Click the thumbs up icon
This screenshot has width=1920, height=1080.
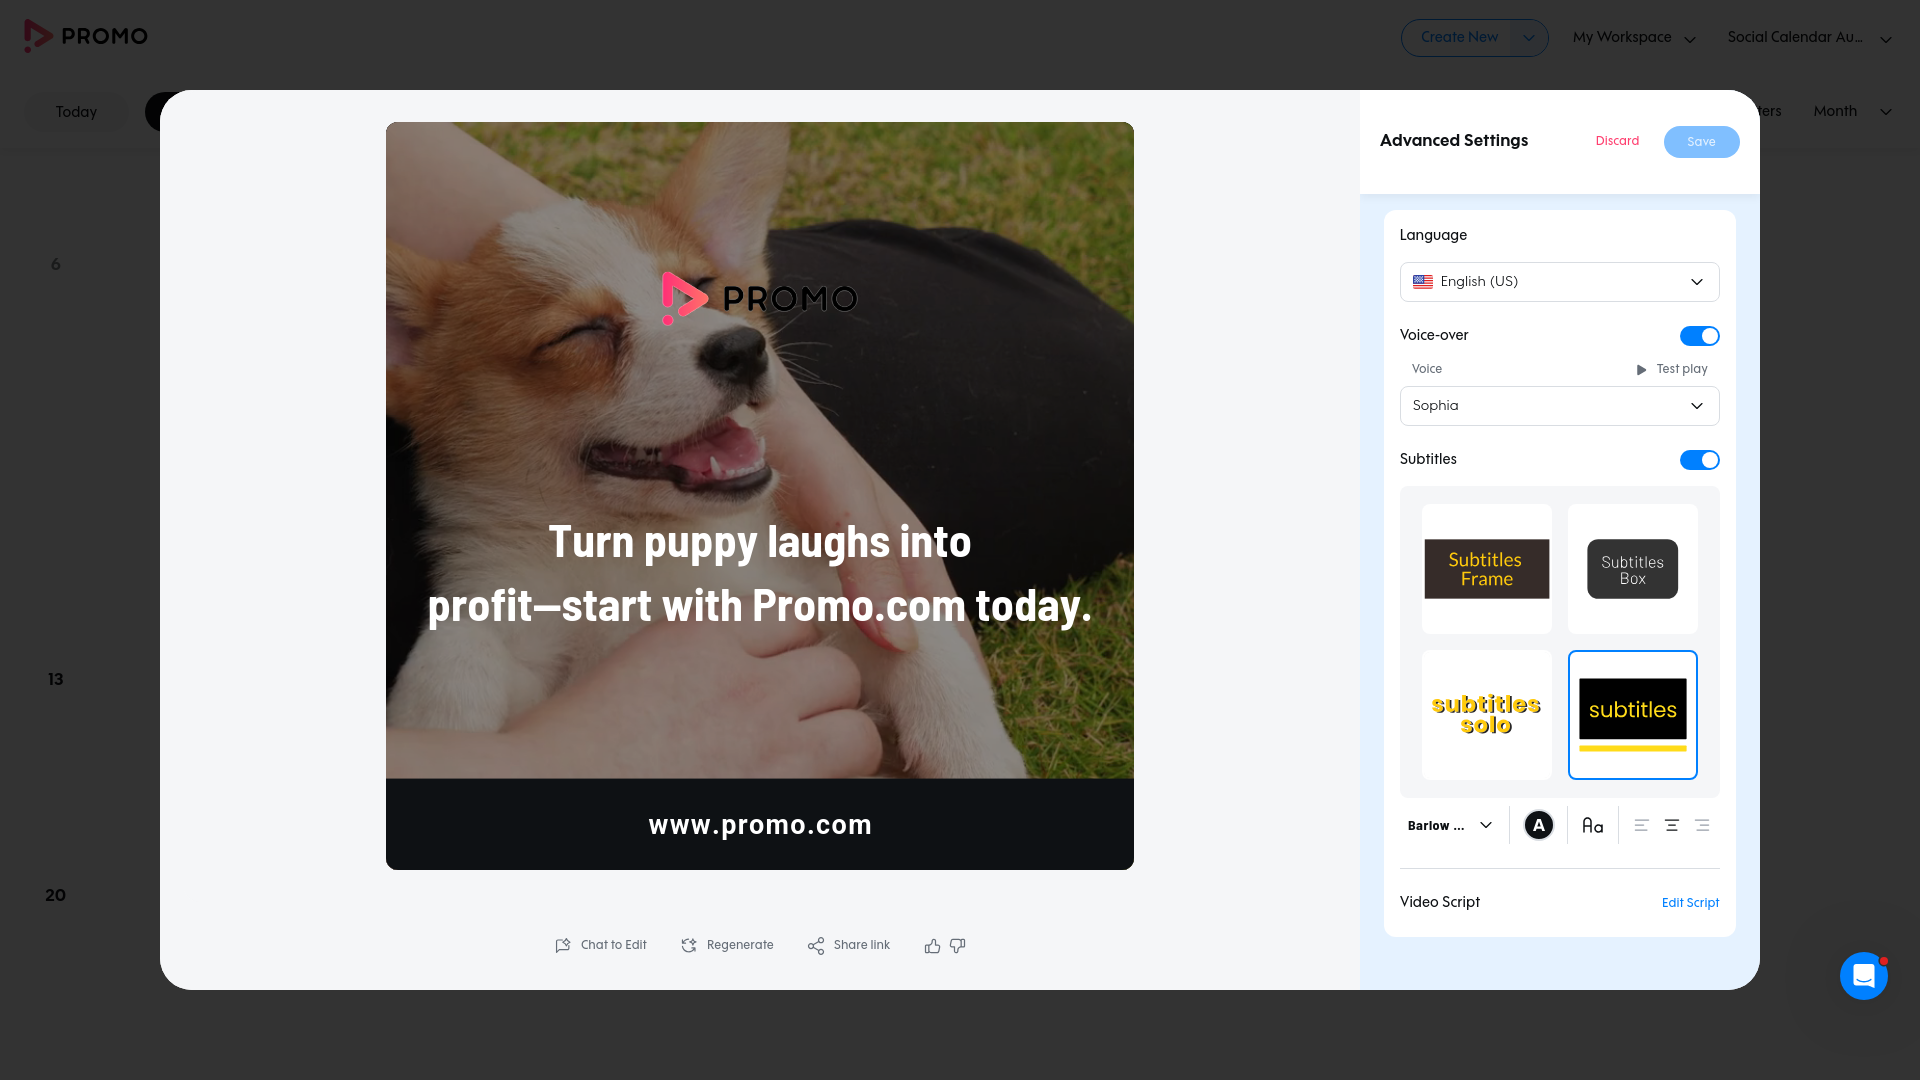point(932,946)
